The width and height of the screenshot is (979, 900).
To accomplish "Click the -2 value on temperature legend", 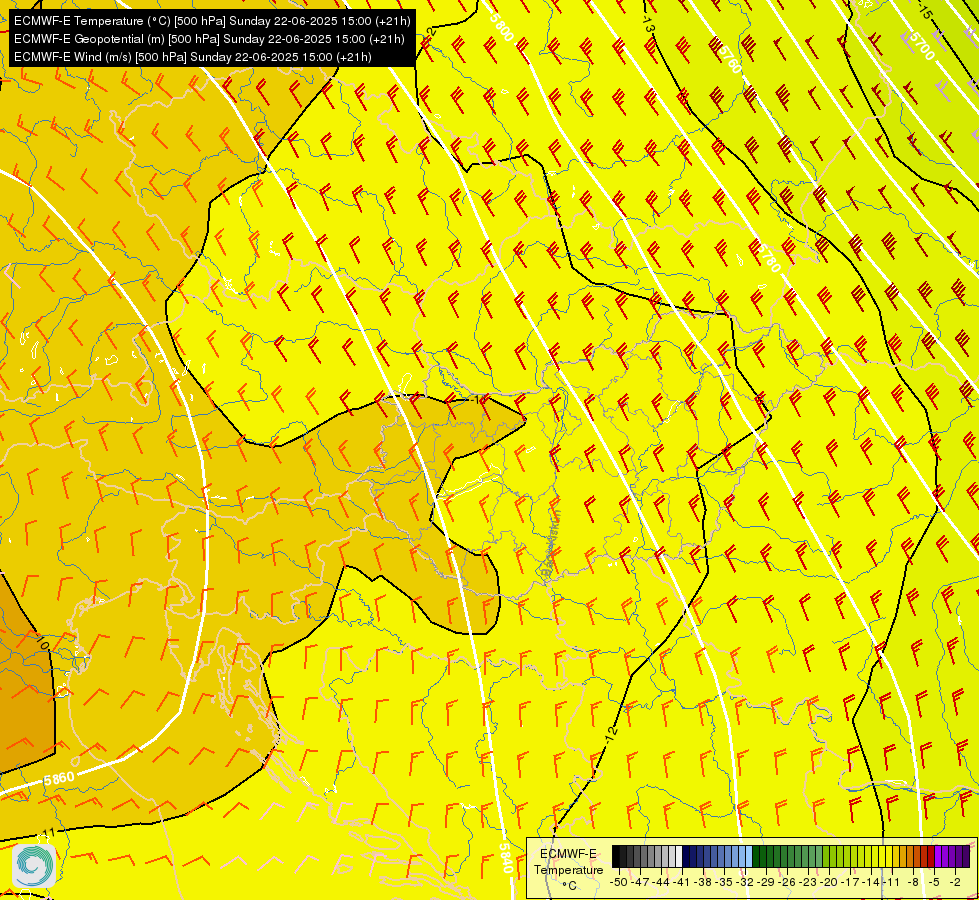I will [955, 882].
